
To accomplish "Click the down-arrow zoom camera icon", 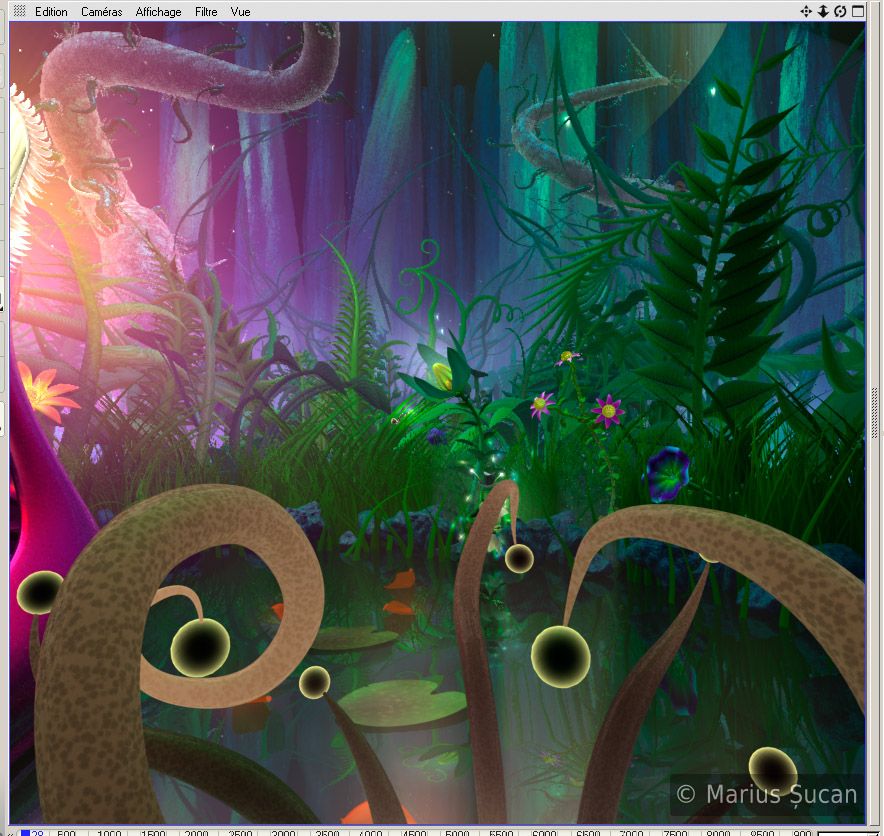I will tap(823, 12).
